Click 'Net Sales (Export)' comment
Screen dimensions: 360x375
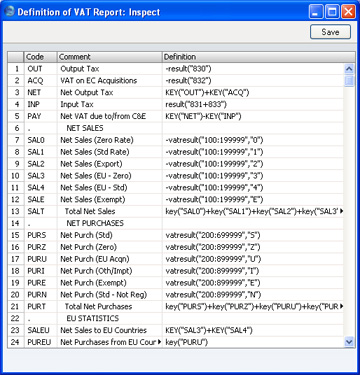(110, 164)
